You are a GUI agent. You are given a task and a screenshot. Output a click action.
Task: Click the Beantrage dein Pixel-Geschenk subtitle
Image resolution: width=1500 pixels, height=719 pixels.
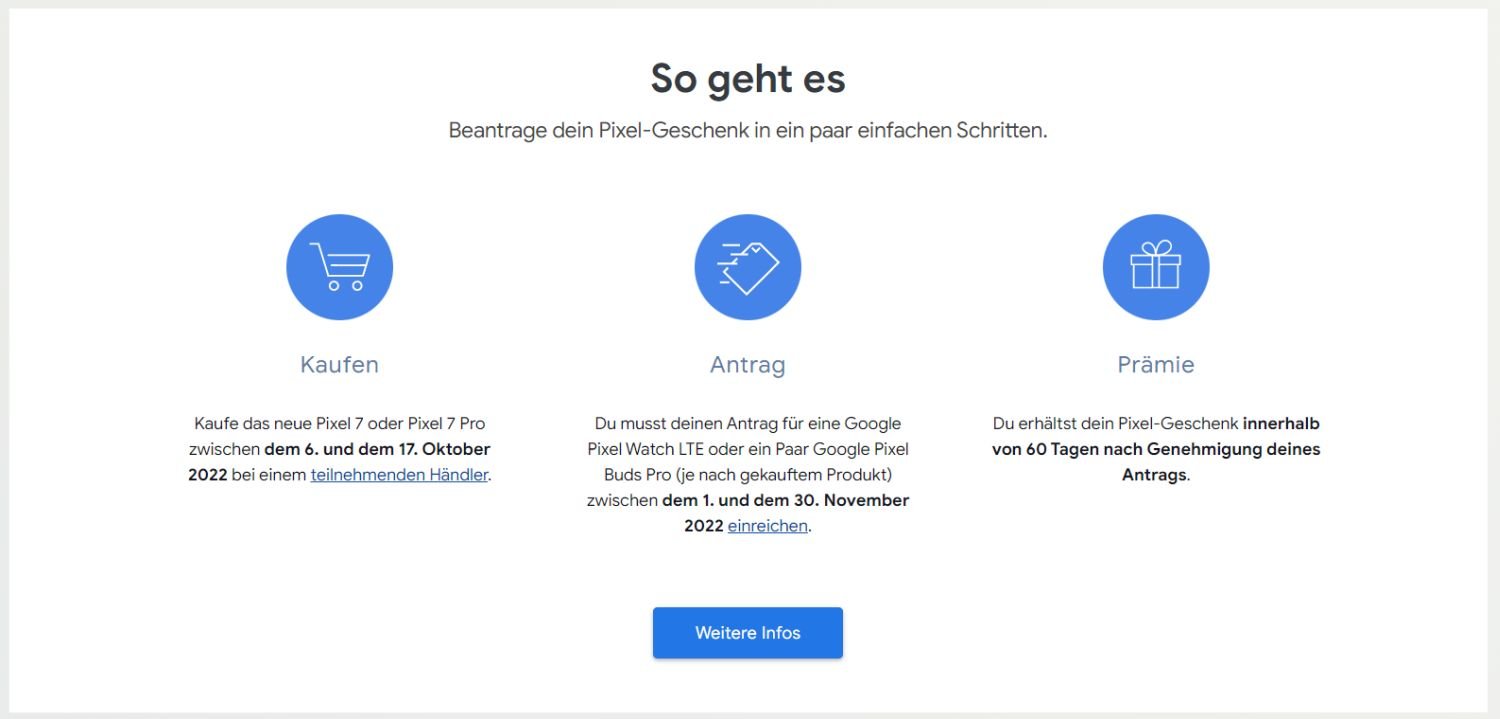[x=748, y=131]
